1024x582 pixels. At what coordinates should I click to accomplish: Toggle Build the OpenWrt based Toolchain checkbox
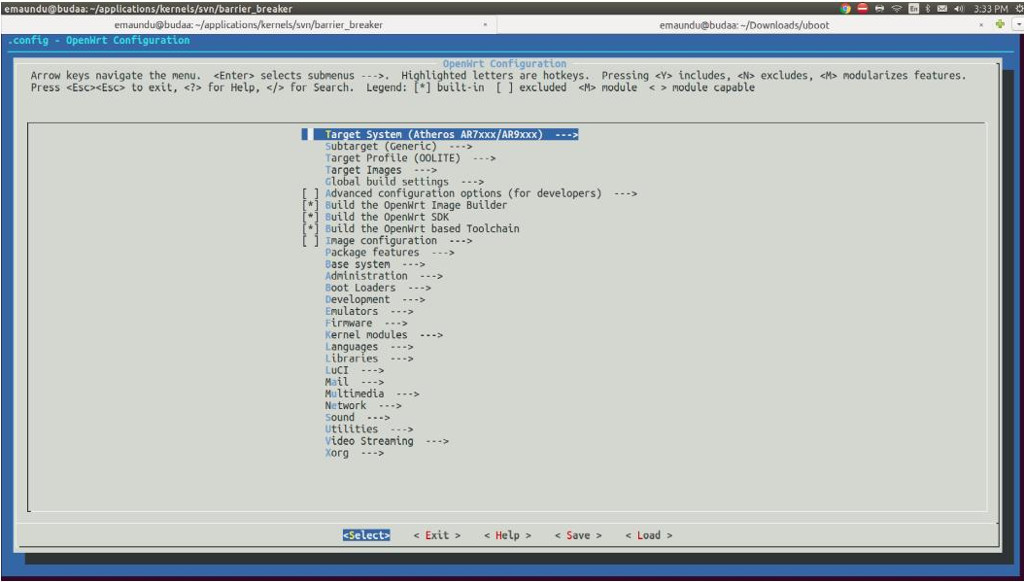[x=310, y=229]
